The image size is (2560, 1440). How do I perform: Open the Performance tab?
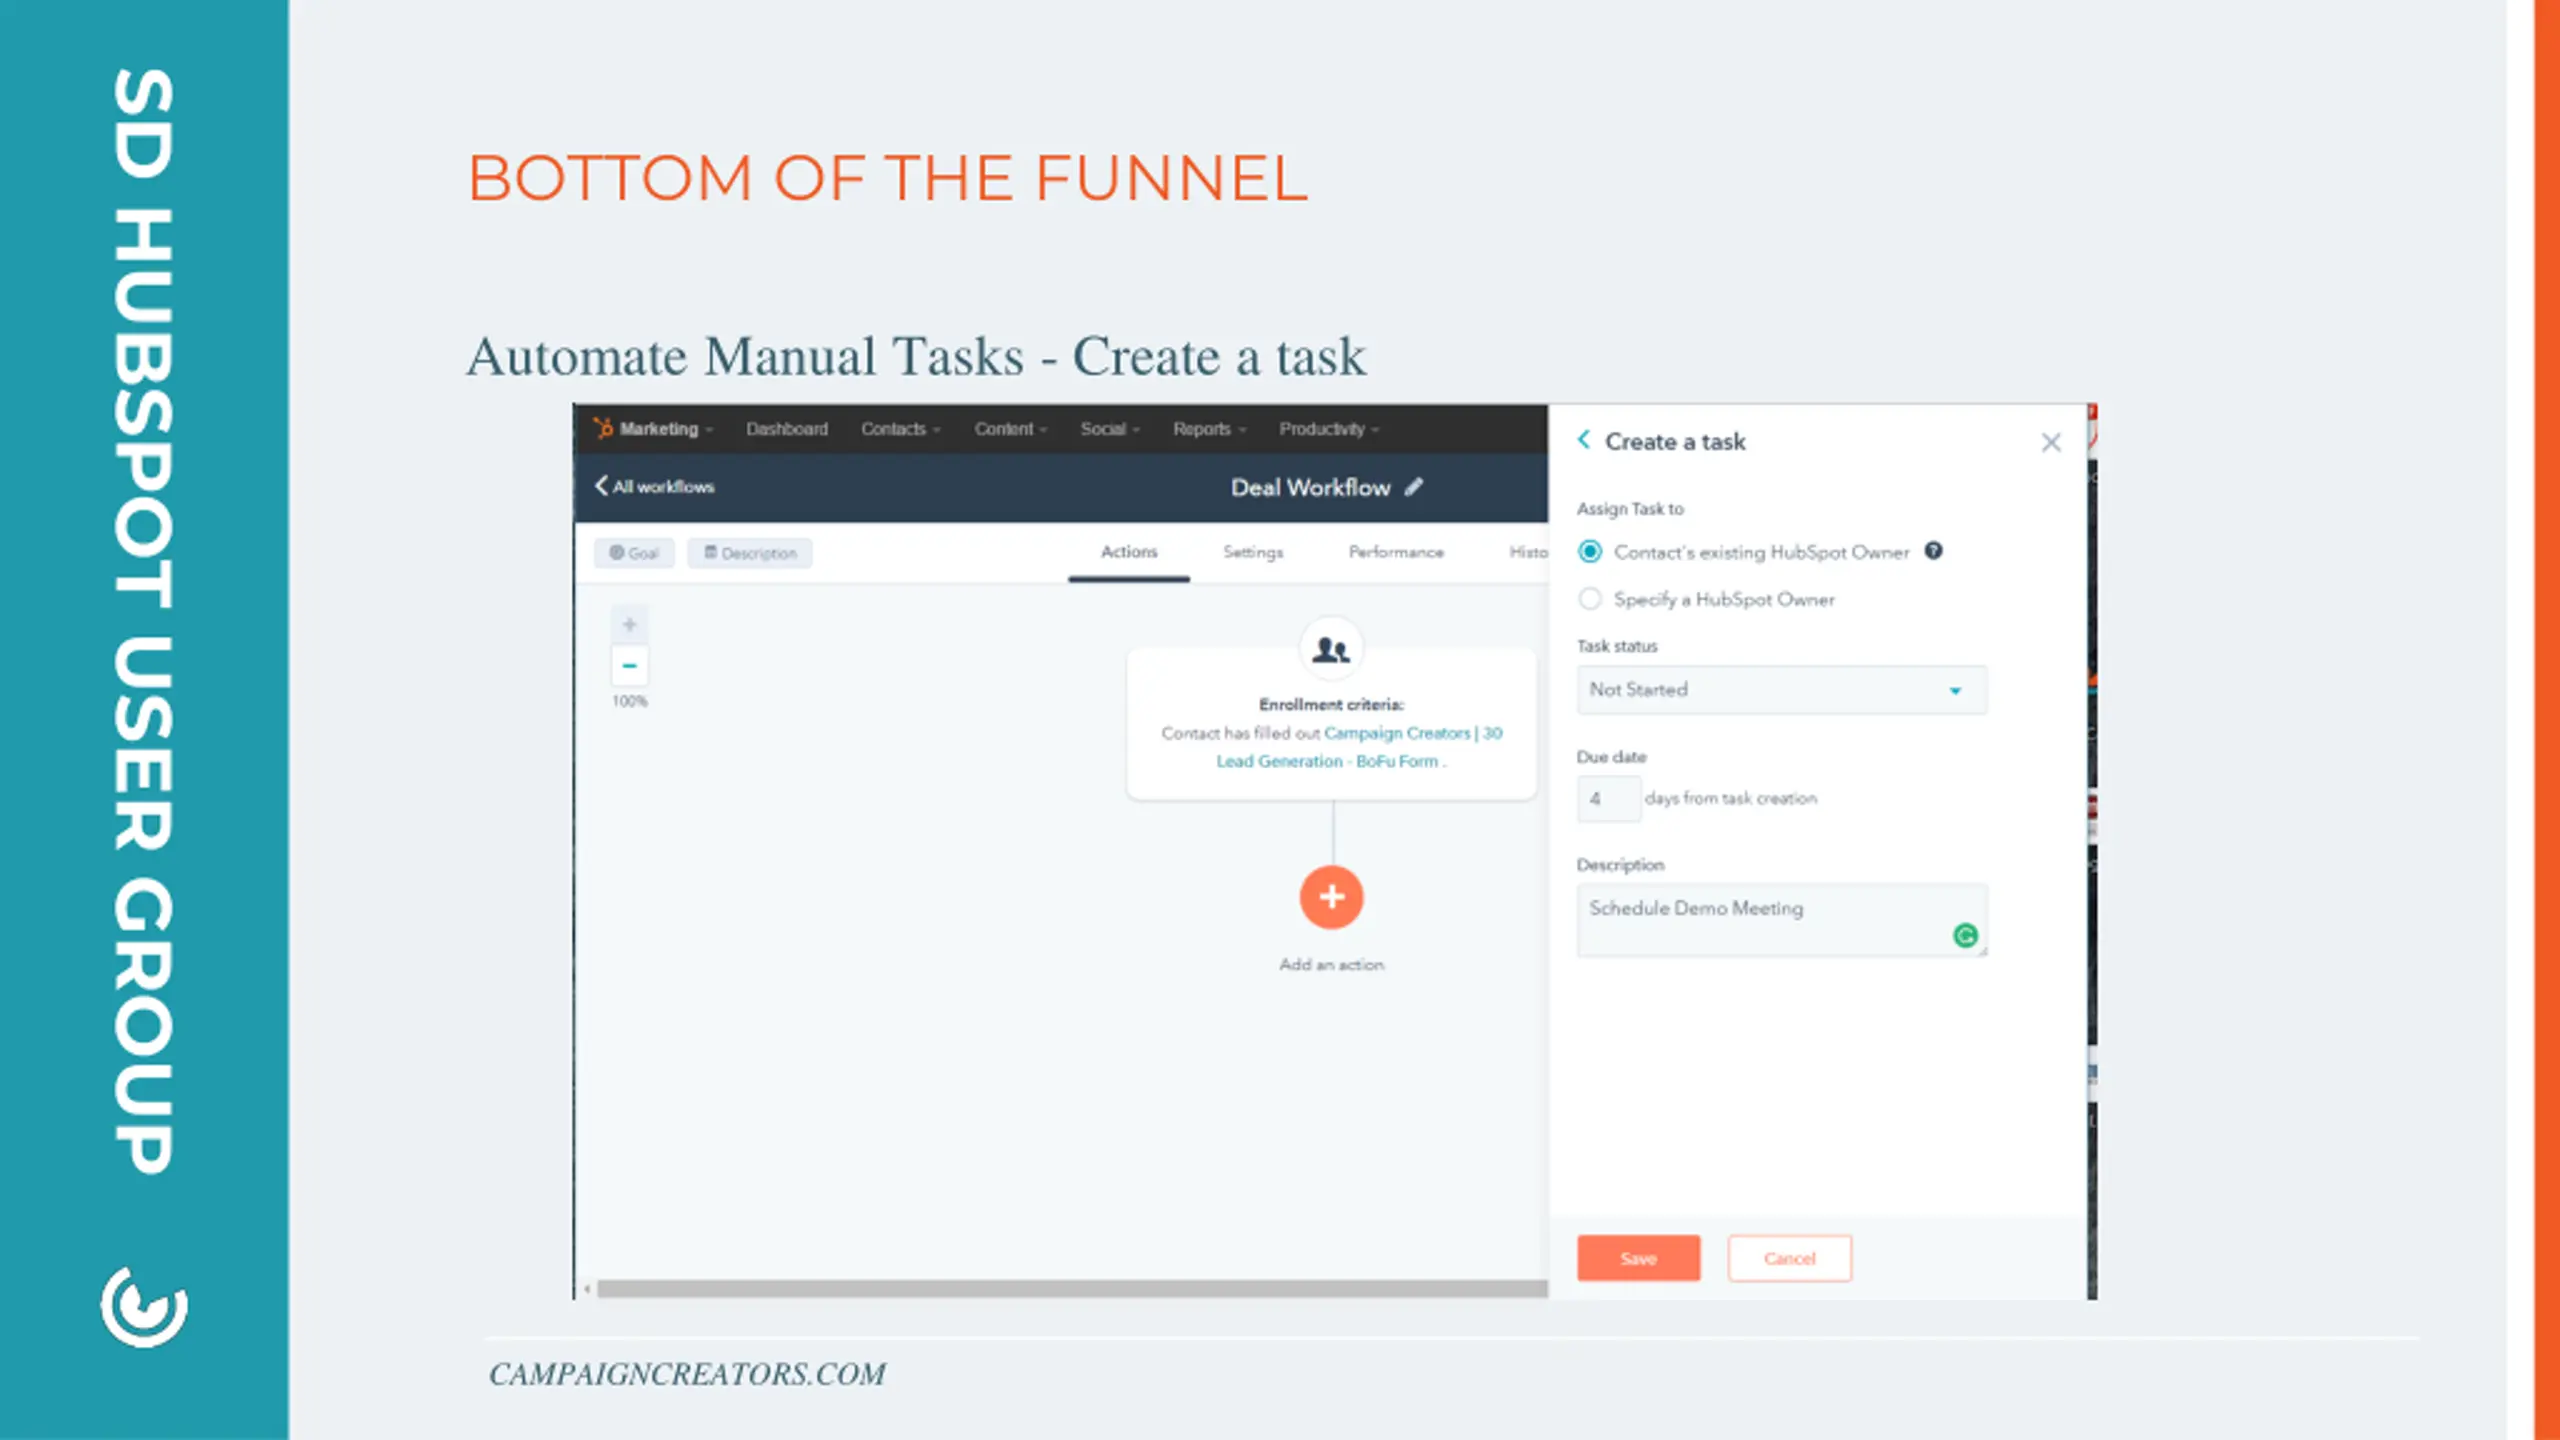[1396, 552]
